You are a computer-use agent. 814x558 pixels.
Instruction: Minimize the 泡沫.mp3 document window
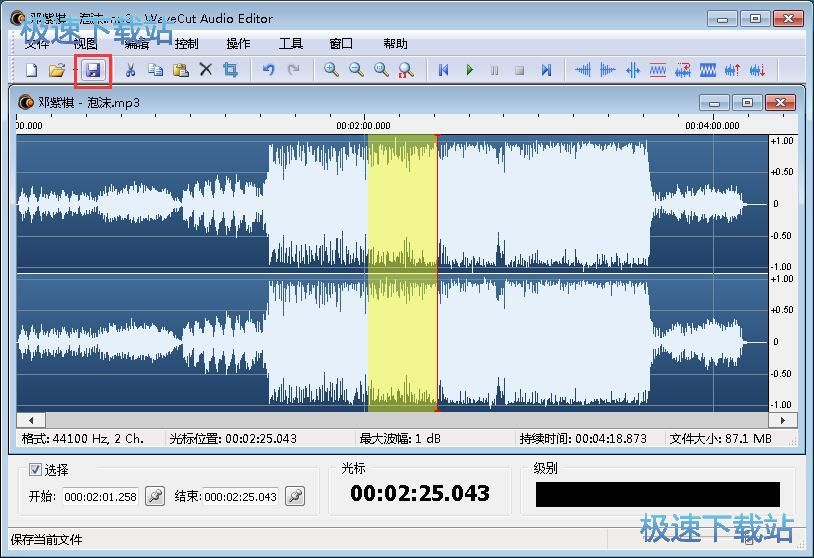click(x=714, y=103)
